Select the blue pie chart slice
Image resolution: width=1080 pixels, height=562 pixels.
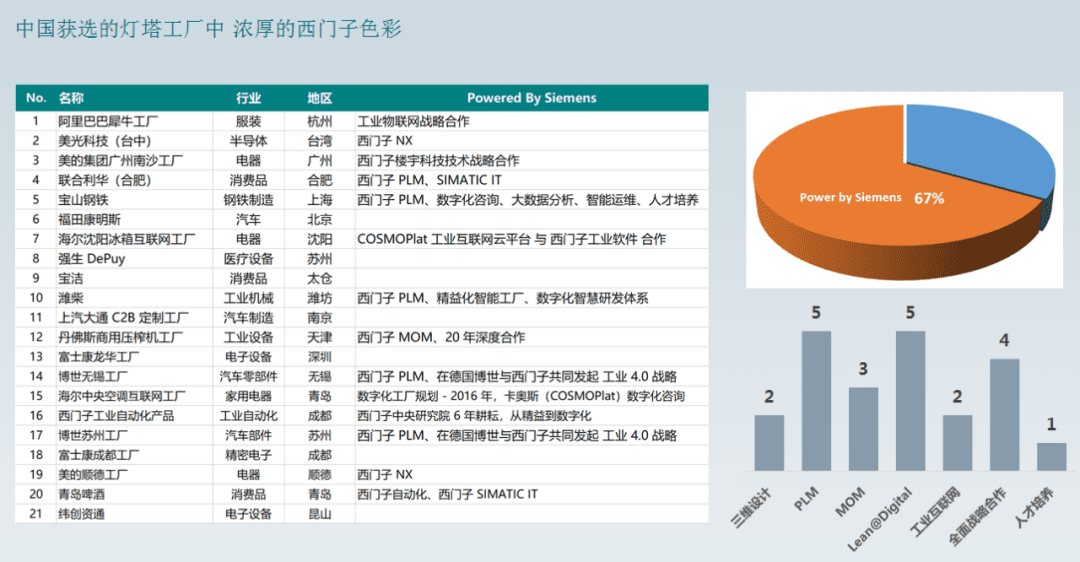975,150
